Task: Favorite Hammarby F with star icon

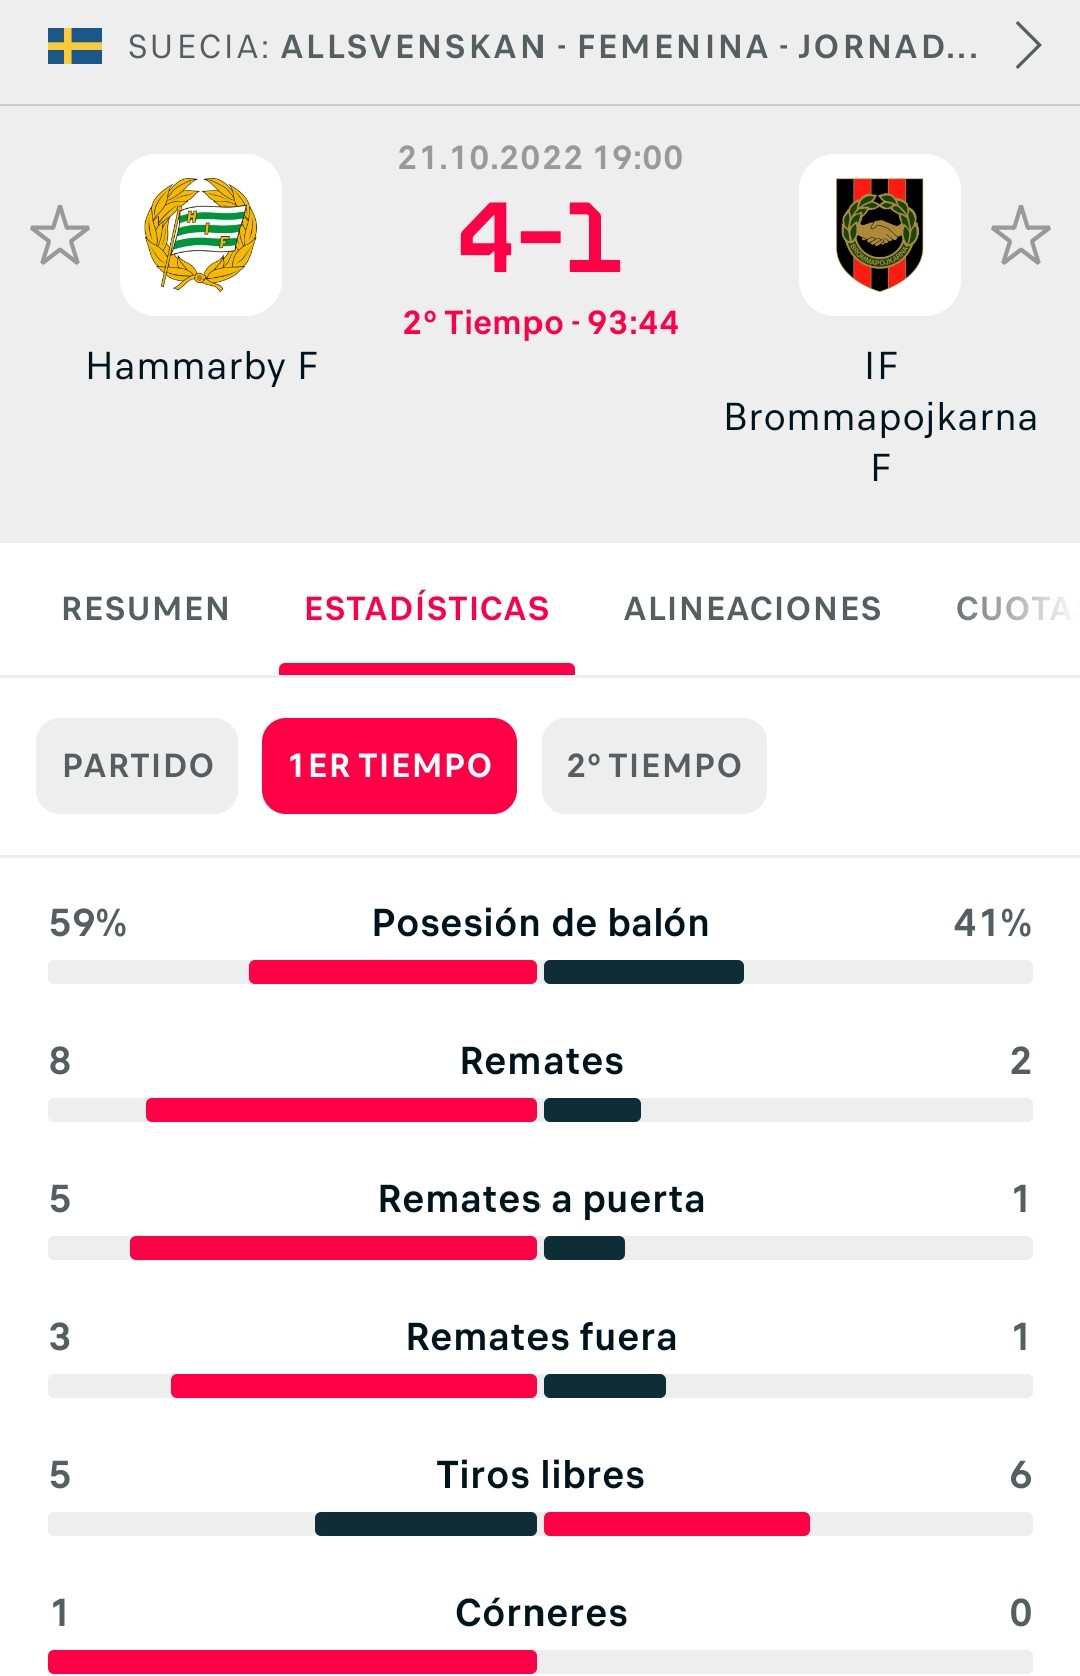Action: coord(60,236)
